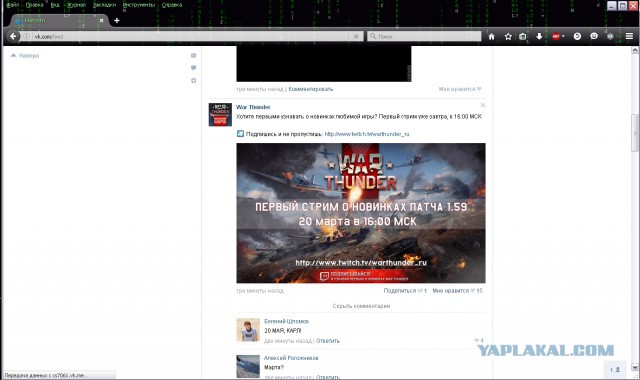This screenshot has height=380, width=640.
Task: Click the Наверх scroll-to-top link
Action: point(25,56)
